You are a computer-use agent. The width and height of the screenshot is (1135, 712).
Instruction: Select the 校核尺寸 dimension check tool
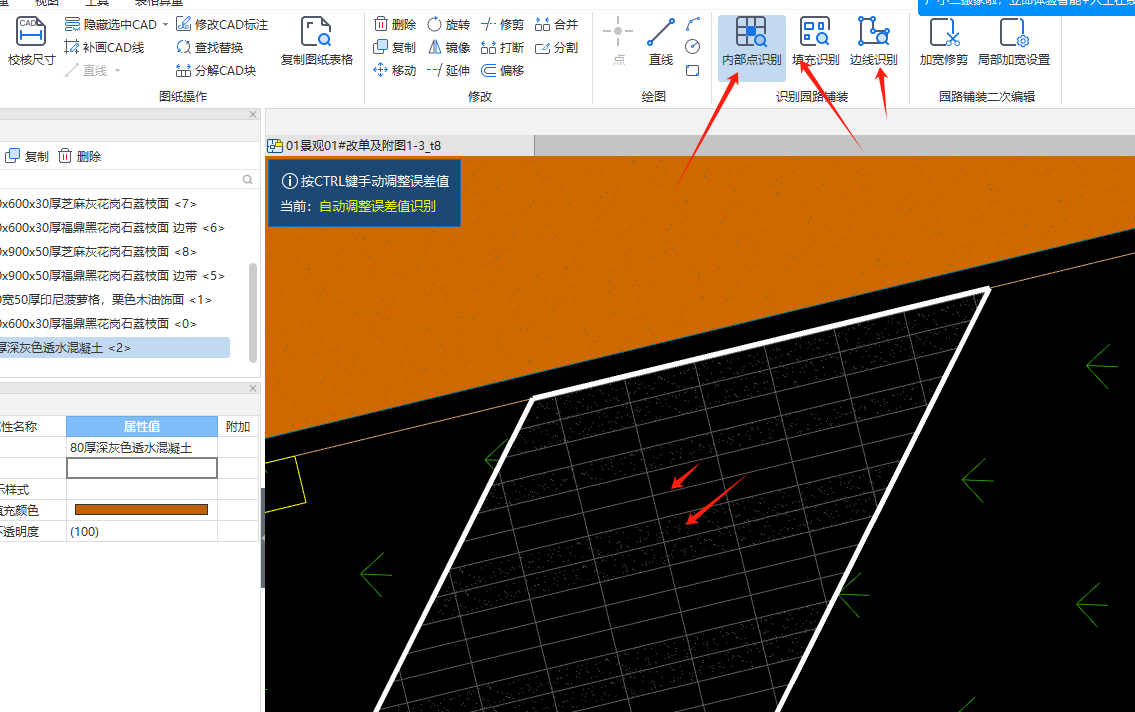31,42
